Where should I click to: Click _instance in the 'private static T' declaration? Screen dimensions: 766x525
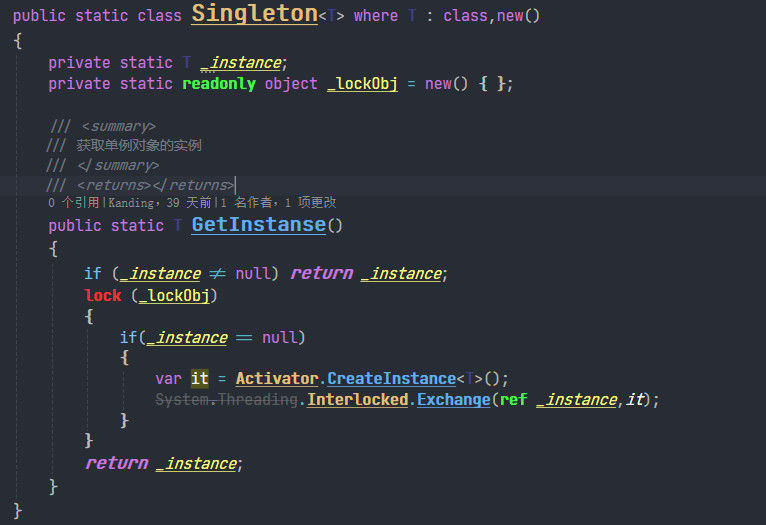[x=243, y=63]
